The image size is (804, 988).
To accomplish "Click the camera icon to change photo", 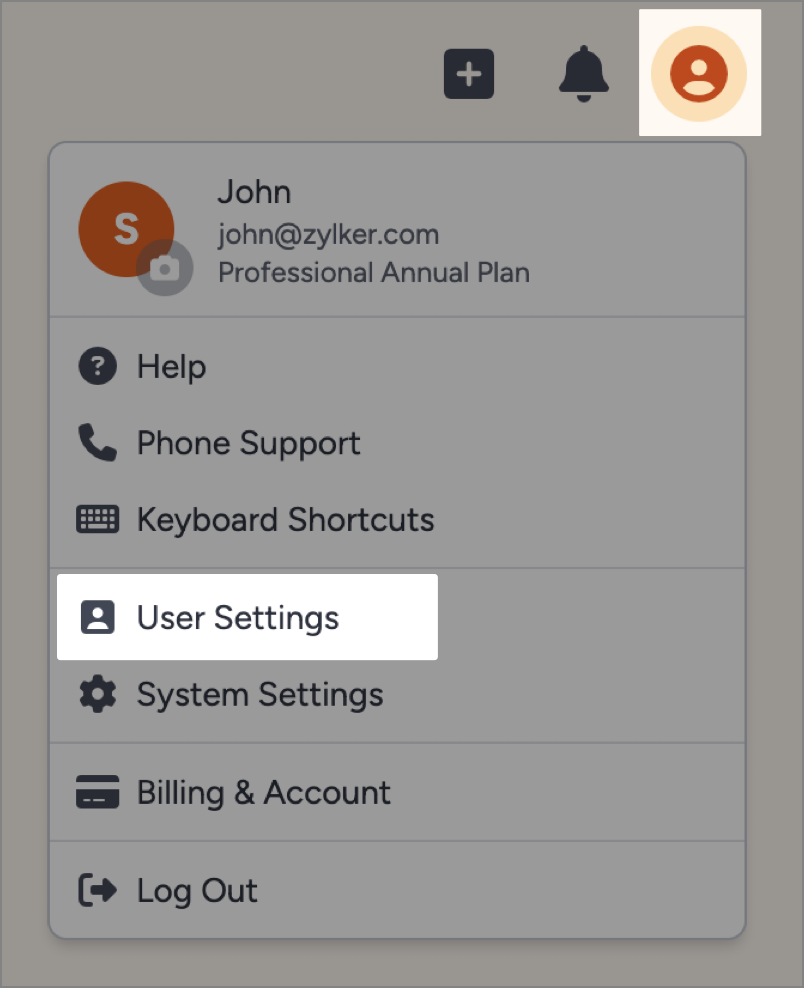I will tap(164, 267).
